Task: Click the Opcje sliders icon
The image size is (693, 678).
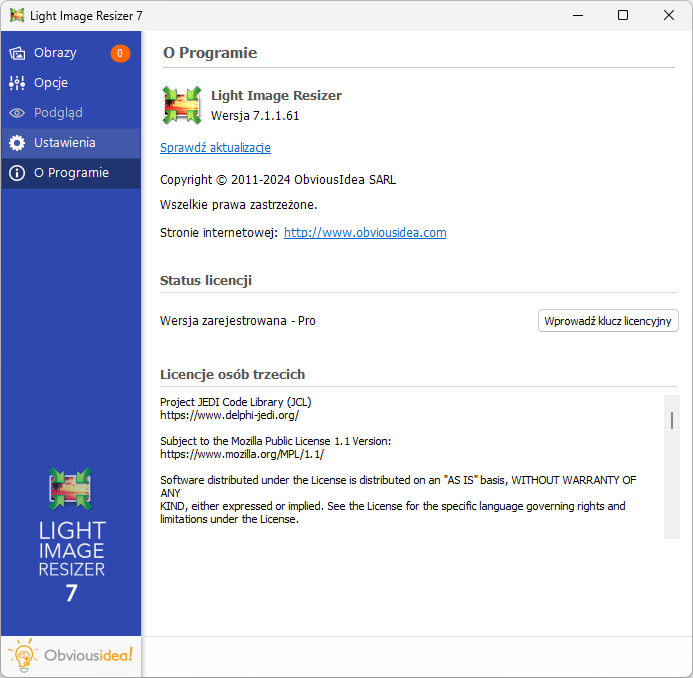Action: point(17,83)
